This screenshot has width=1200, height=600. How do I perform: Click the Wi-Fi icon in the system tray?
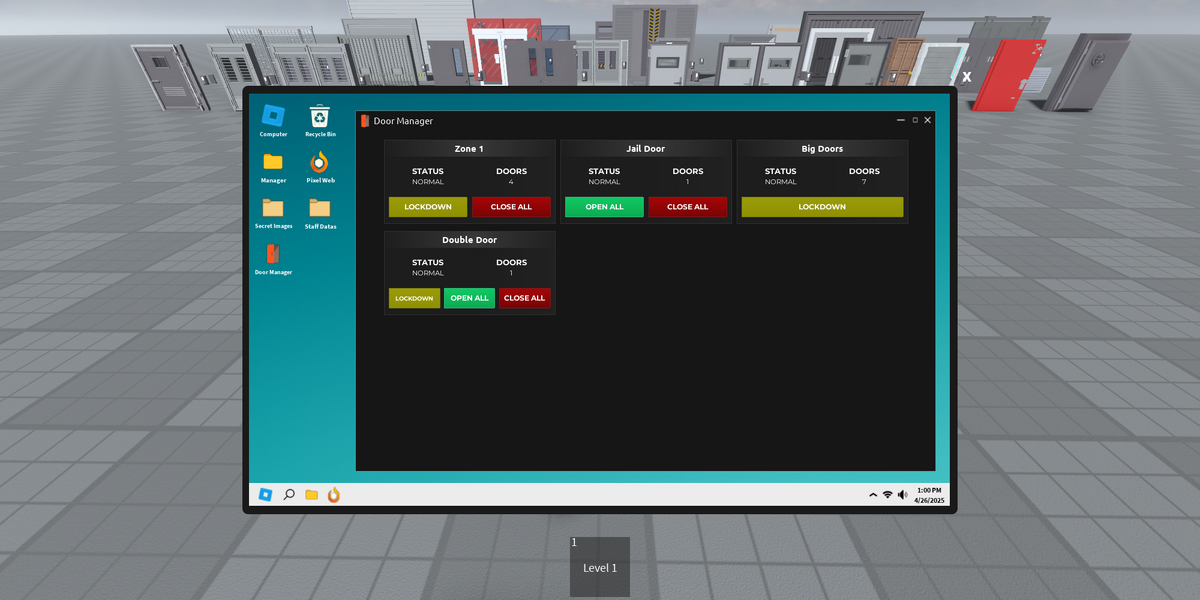pos(887,495)
